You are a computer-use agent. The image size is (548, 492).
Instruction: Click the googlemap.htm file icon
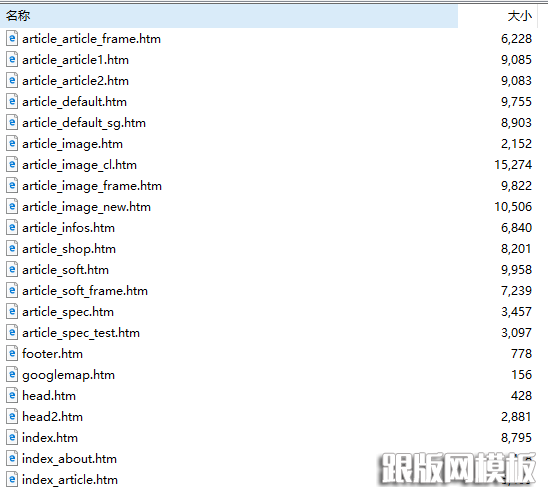pos(12,374)
